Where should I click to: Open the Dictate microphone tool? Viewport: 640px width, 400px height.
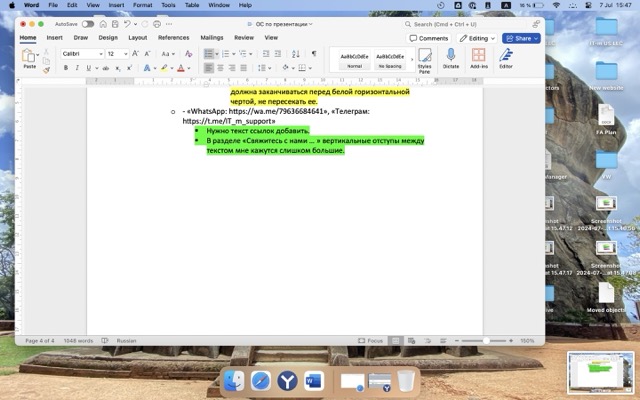450,58
